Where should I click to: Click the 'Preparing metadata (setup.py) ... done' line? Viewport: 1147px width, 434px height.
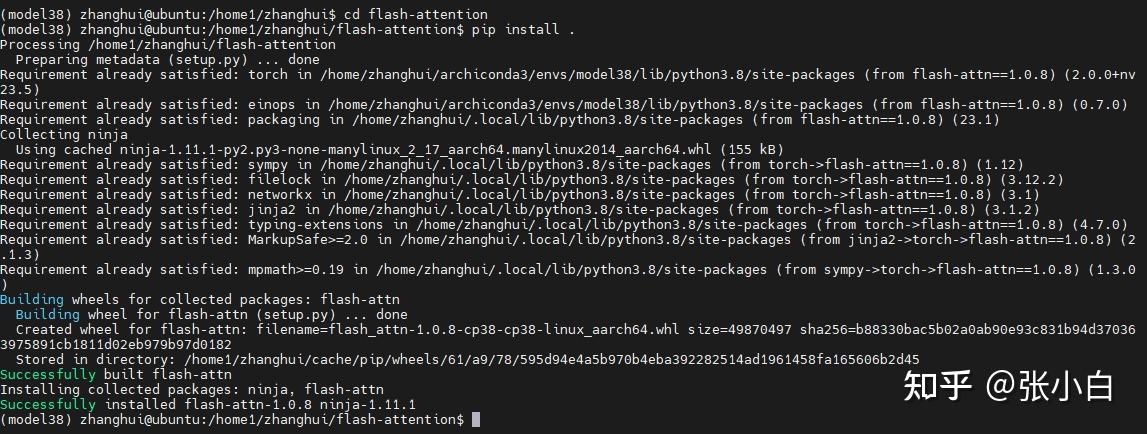[168, 59]
